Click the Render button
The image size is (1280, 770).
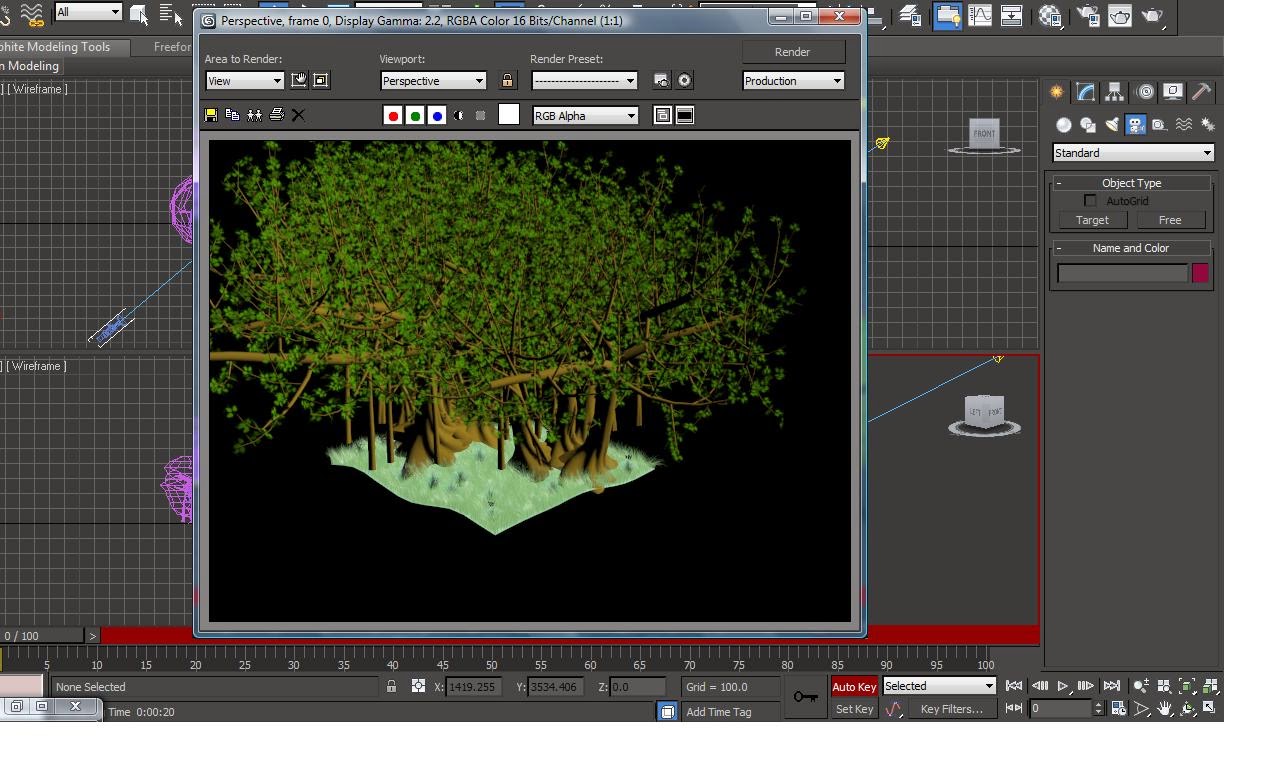(792, 52)
